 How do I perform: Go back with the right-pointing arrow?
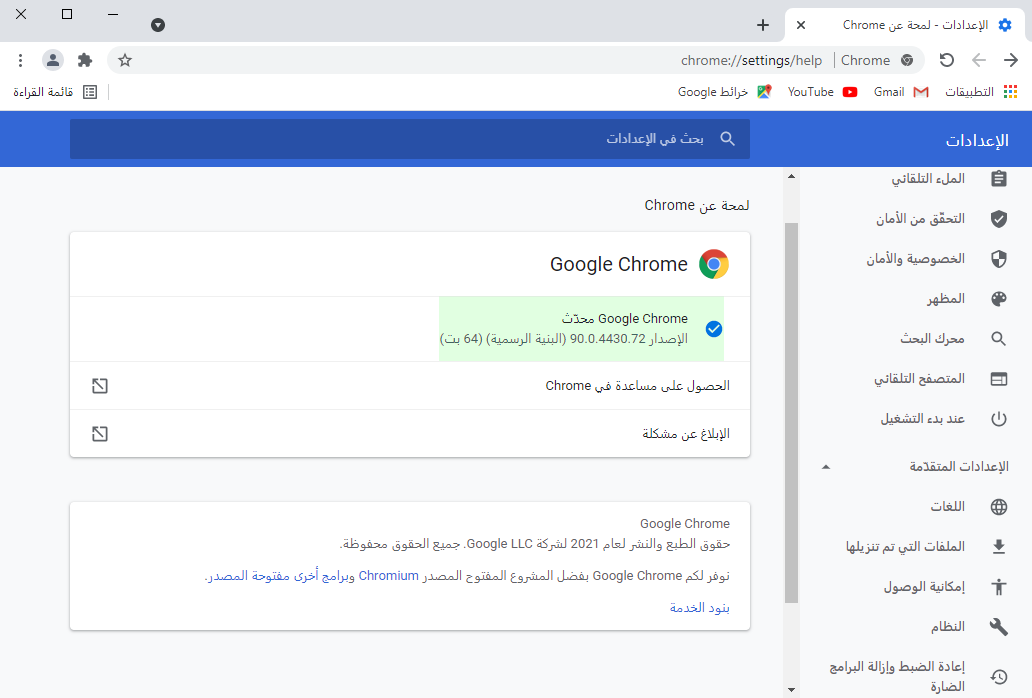[1011, 61]
